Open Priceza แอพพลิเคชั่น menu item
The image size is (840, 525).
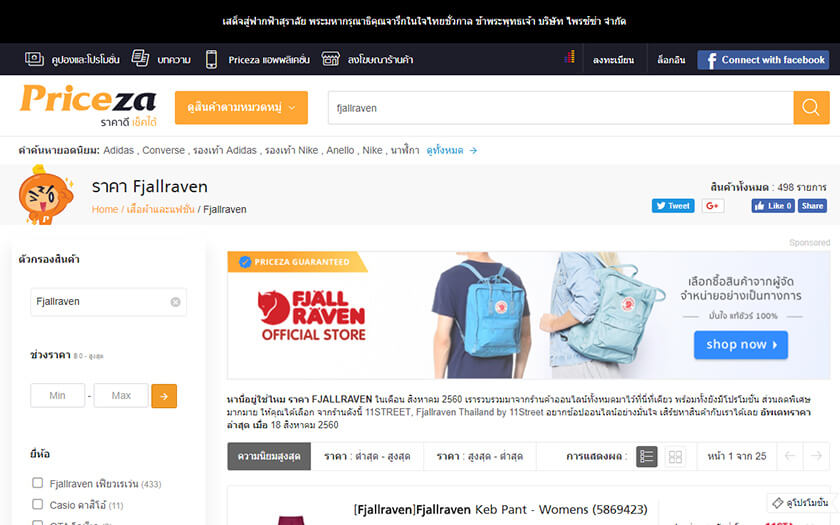tap(269, 59)
